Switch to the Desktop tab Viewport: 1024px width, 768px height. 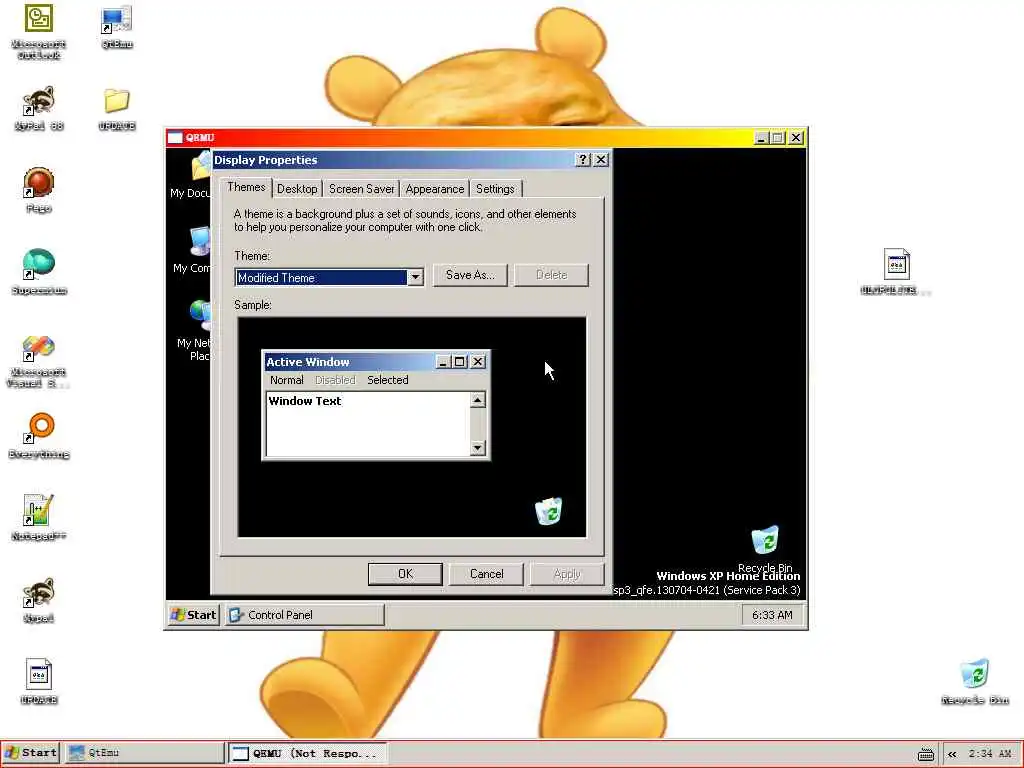[x=297, y=189]
